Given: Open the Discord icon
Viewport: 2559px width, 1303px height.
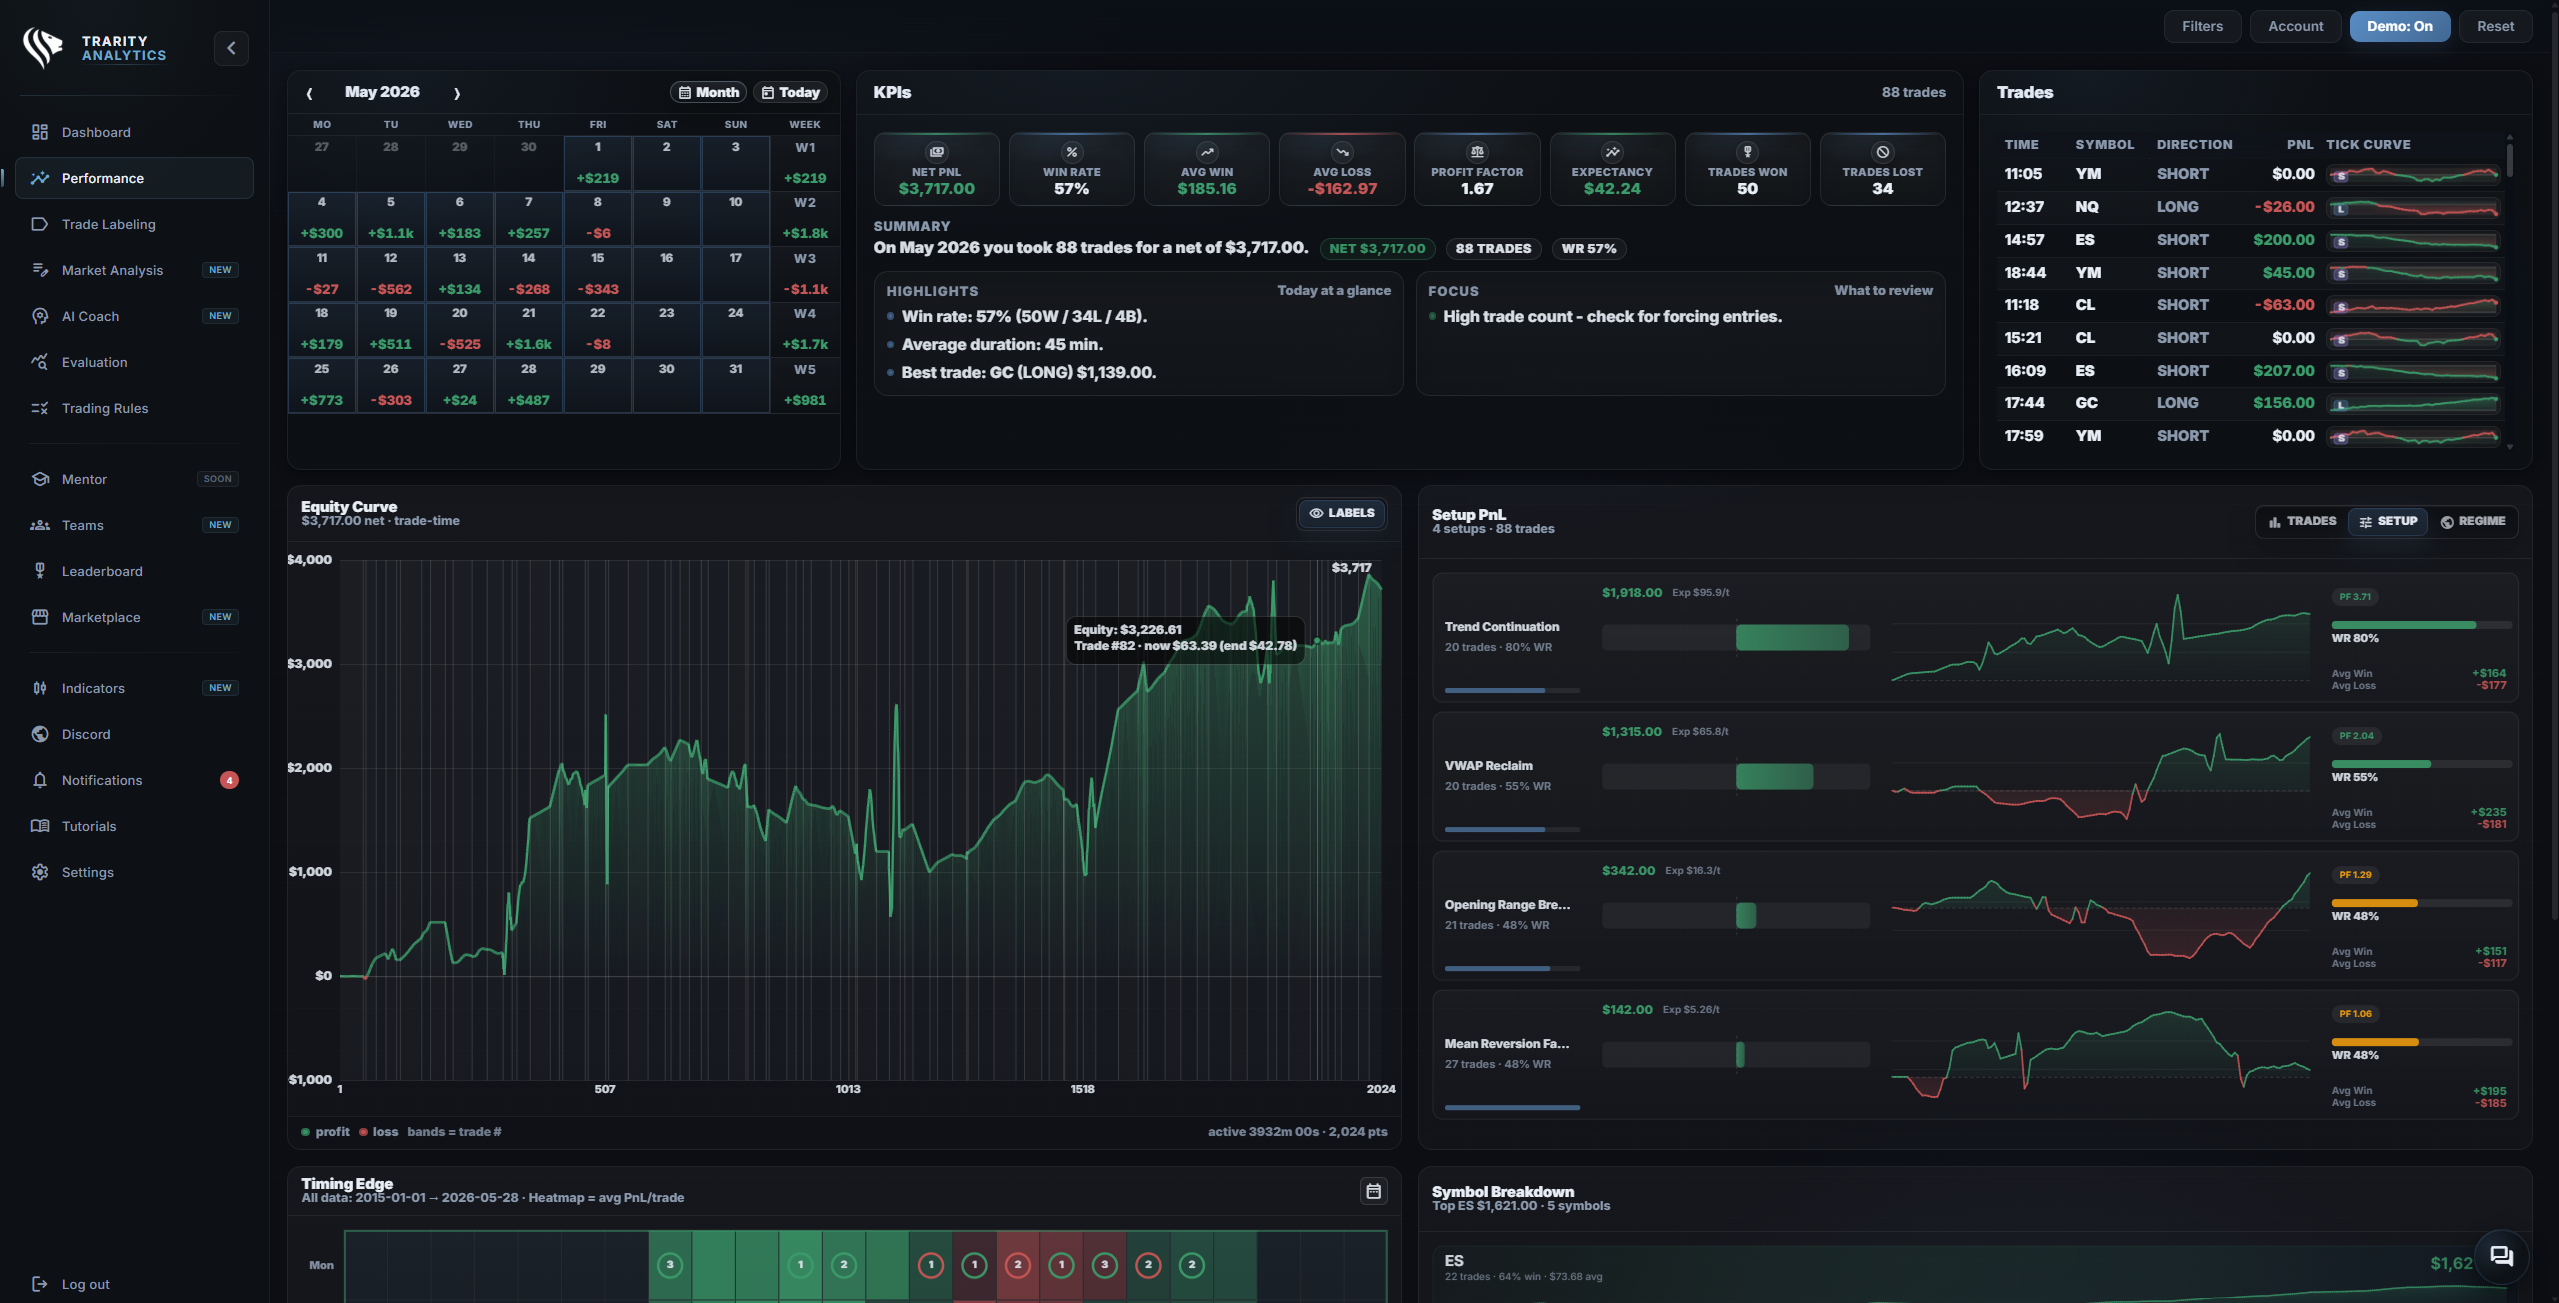Looking at the screenshot, I should 40,734.
